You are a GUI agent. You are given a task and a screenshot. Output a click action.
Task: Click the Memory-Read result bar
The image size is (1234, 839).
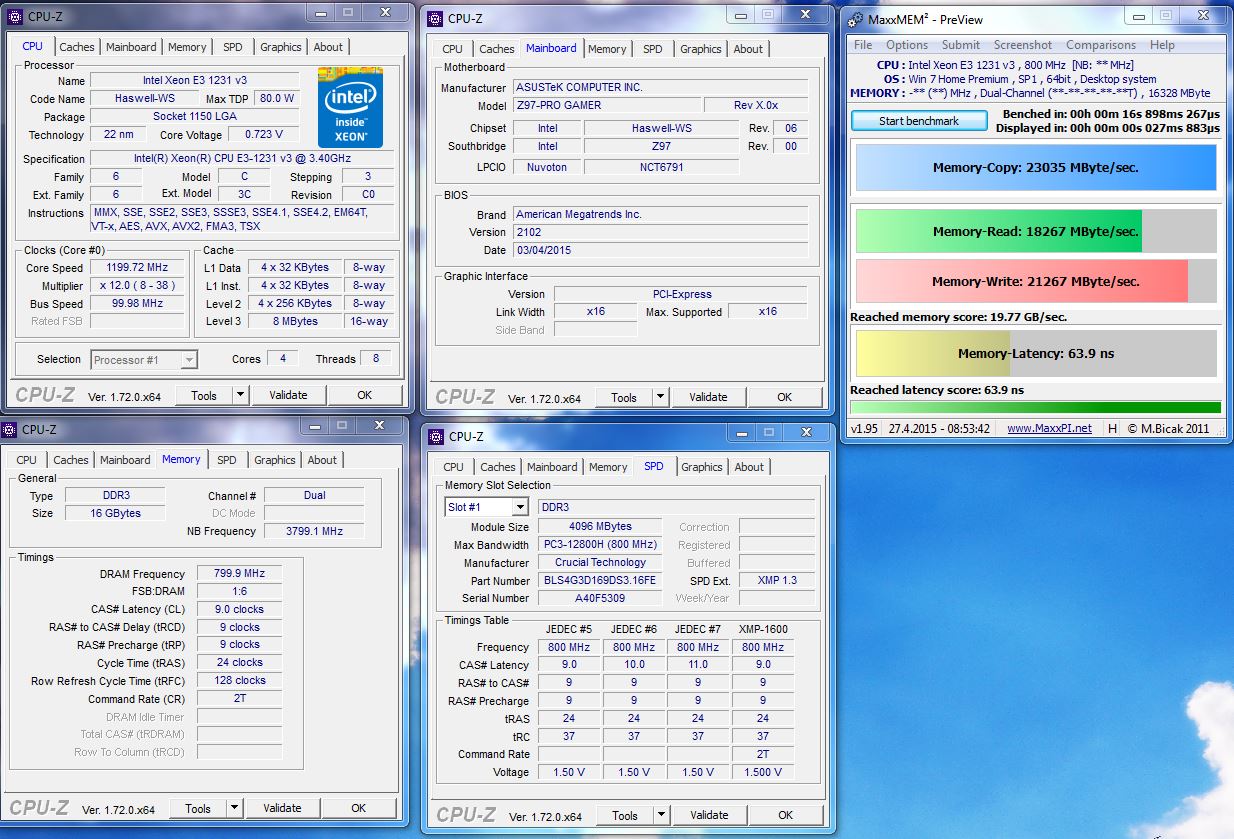(x=1035, y=231)
